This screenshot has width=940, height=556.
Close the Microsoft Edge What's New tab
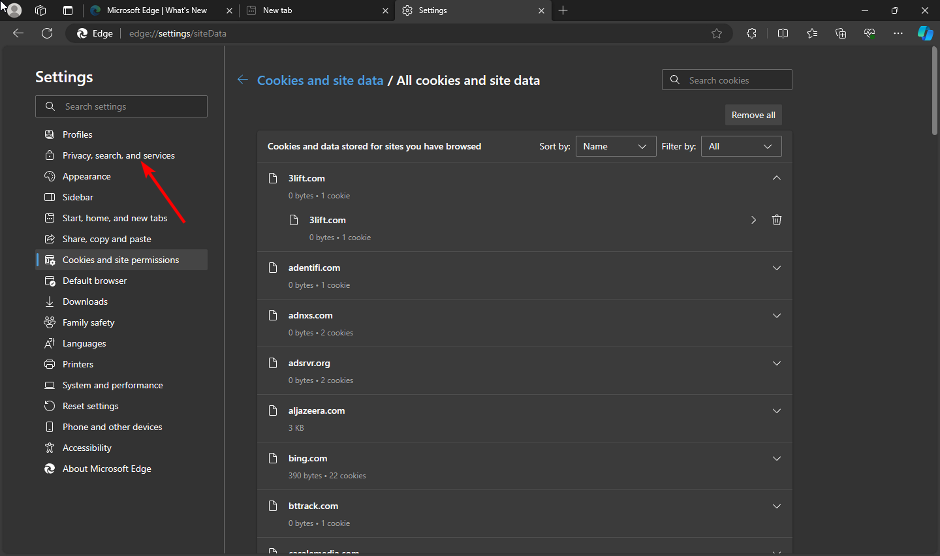tap(230, 11)
